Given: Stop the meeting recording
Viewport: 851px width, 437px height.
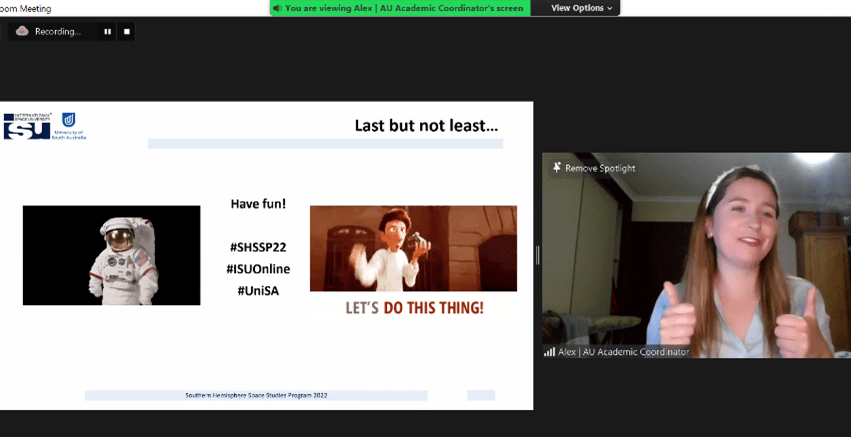Looking at the screenshot, I should [127, 32].
